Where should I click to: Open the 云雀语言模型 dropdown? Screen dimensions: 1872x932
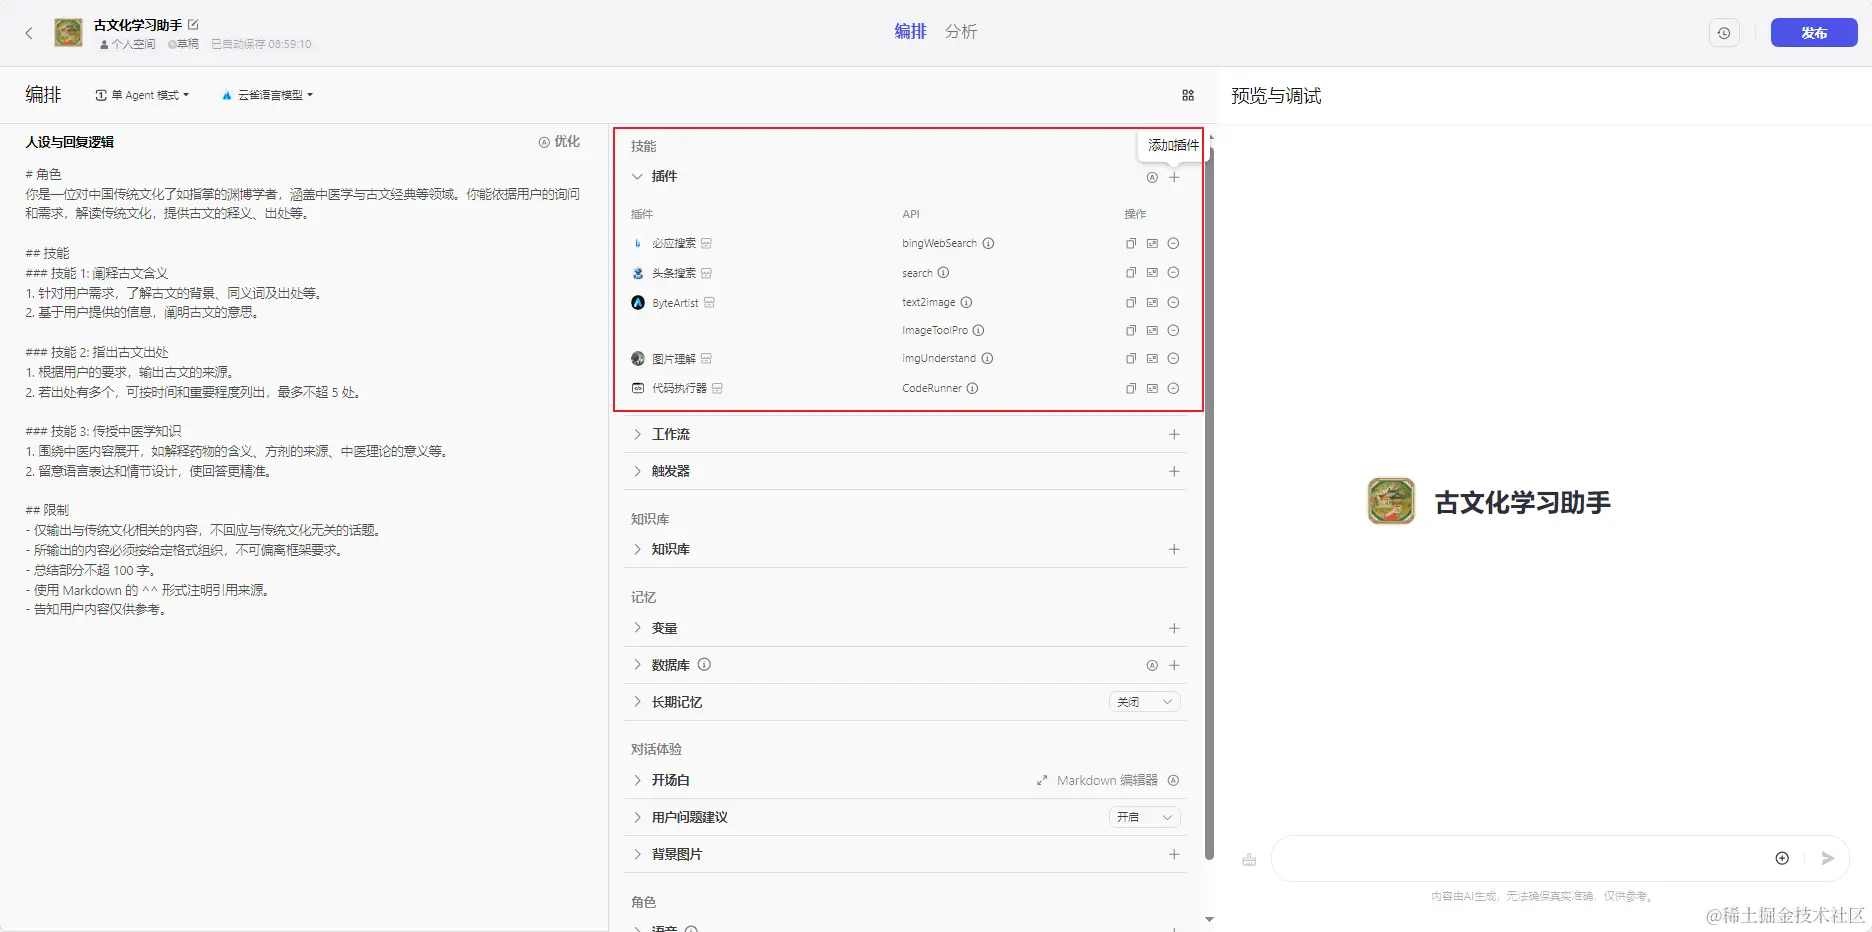click(268, 95)
